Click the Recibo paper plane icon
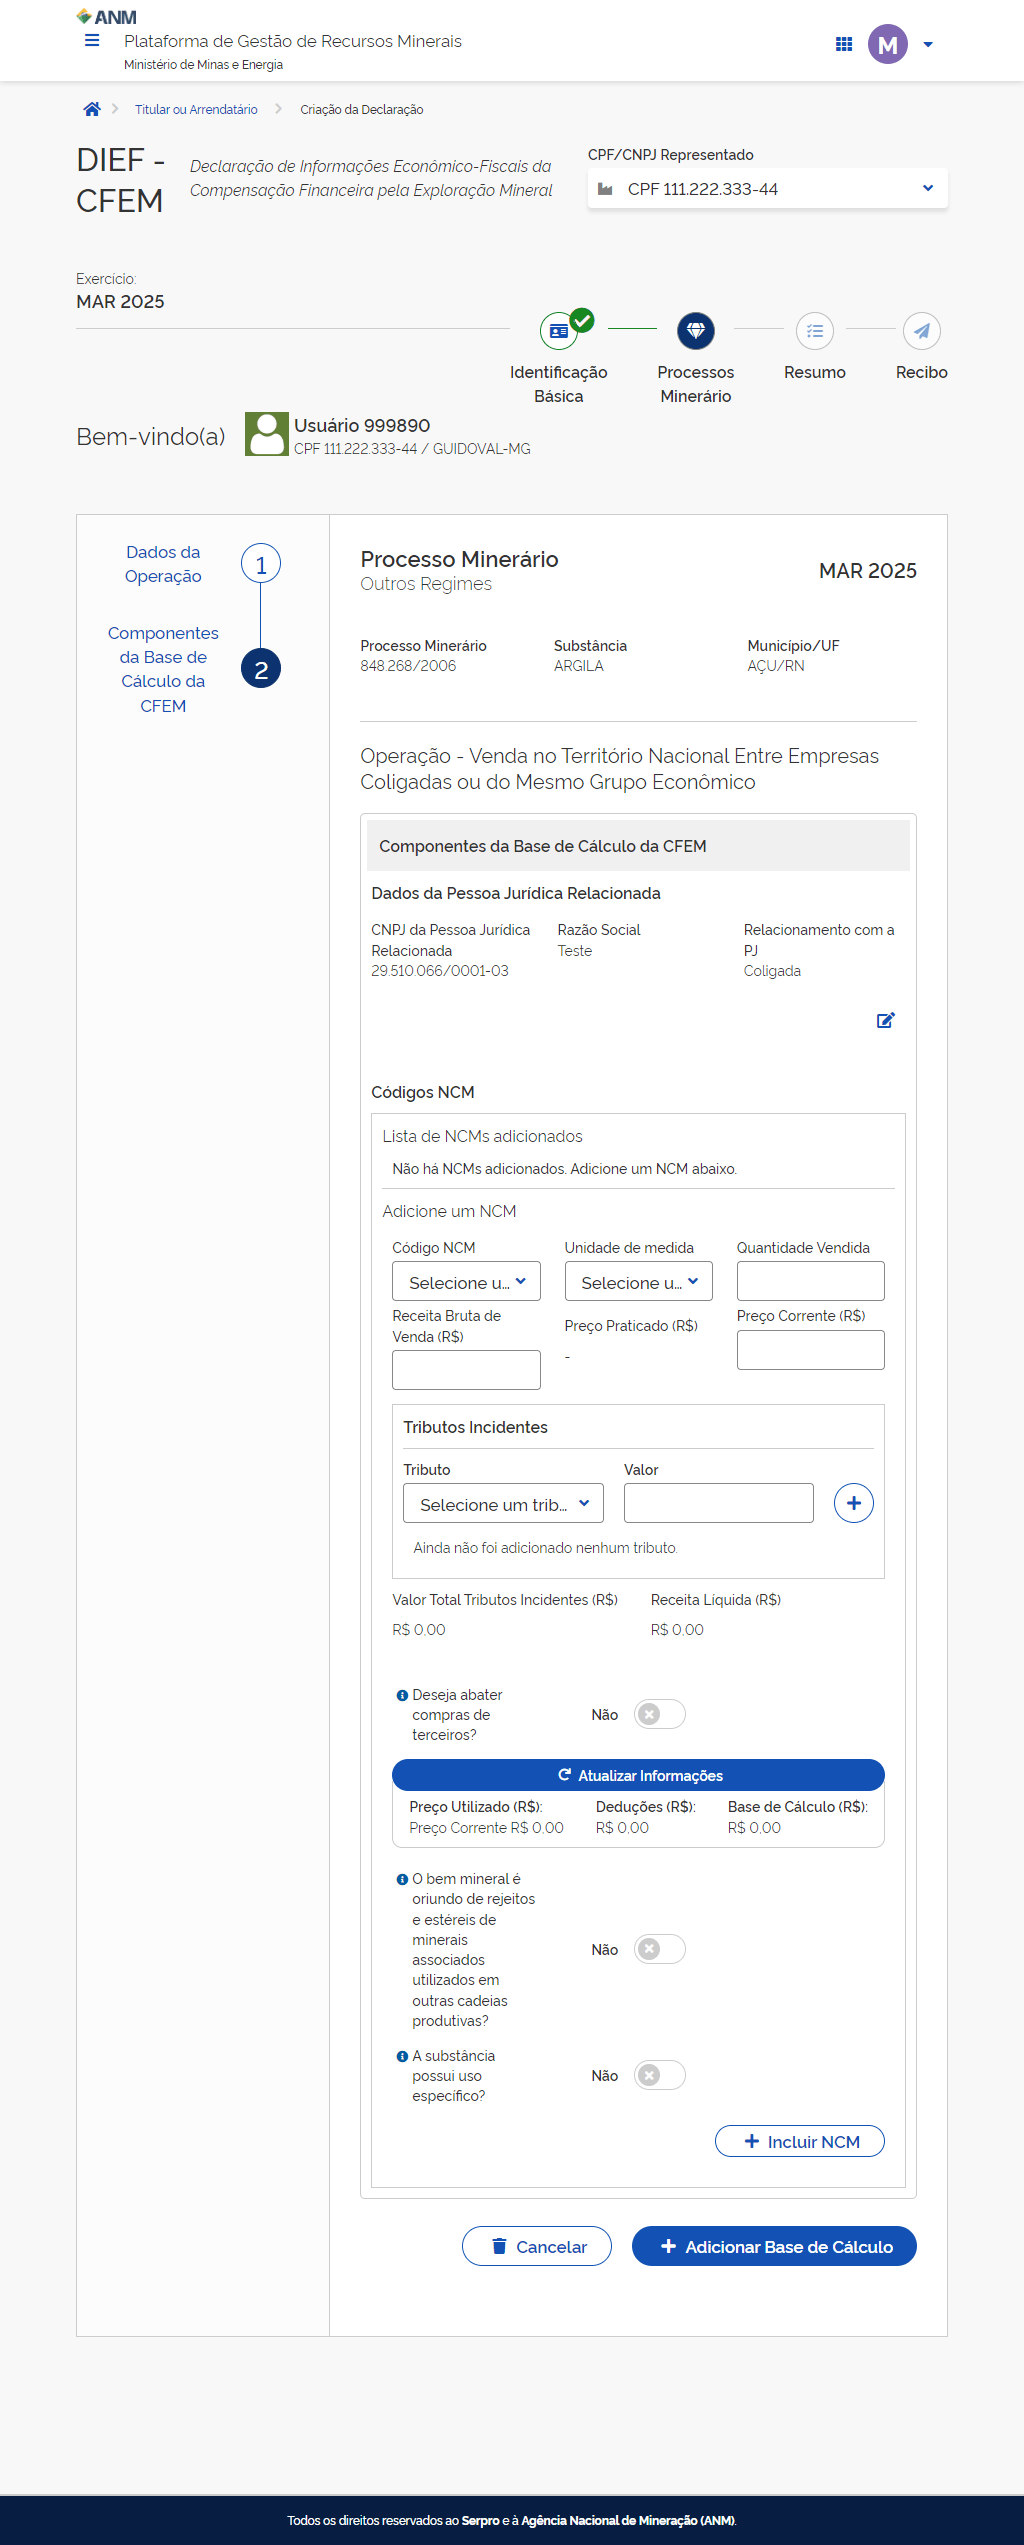This screenshot has height=2545, width=1024. 921,331
